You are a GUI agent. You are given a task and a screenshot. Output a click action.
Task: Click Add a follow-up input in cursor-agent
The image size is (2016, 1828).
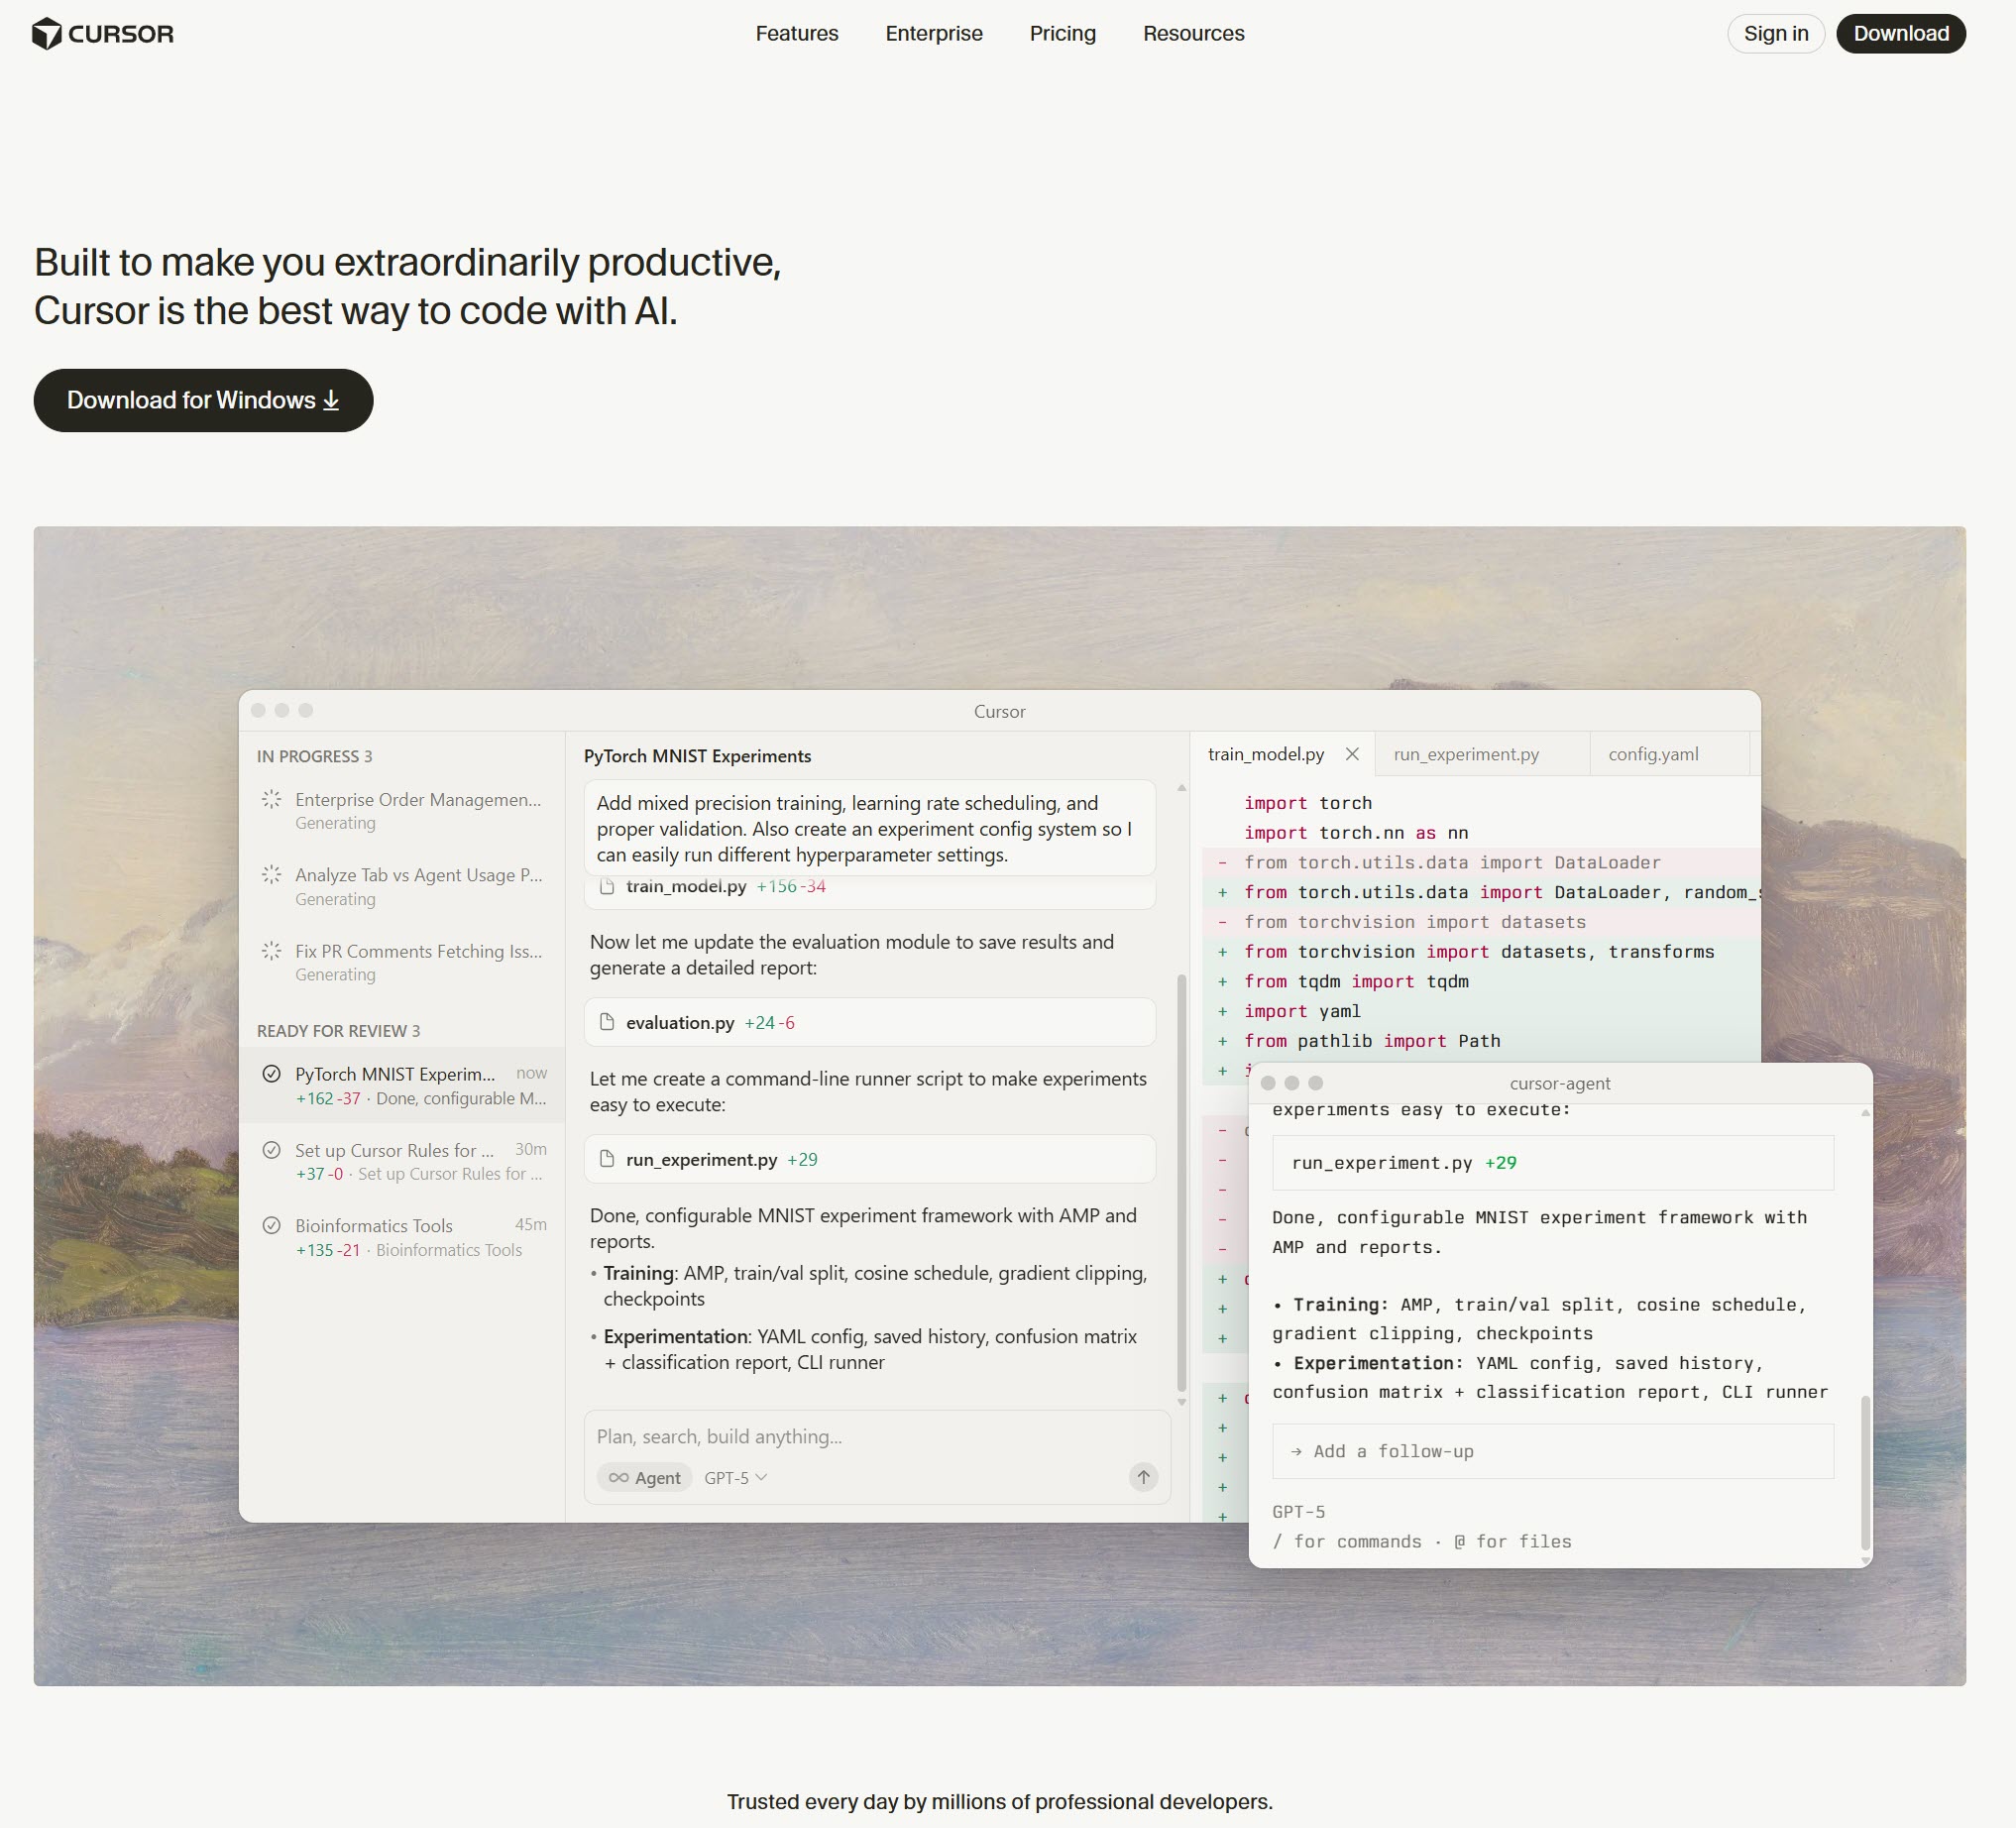click(1553, 1451)
